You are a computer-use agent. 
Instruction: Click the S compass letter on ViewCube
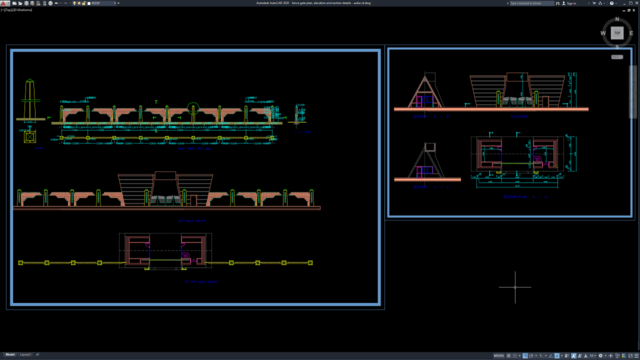[617, 47]
